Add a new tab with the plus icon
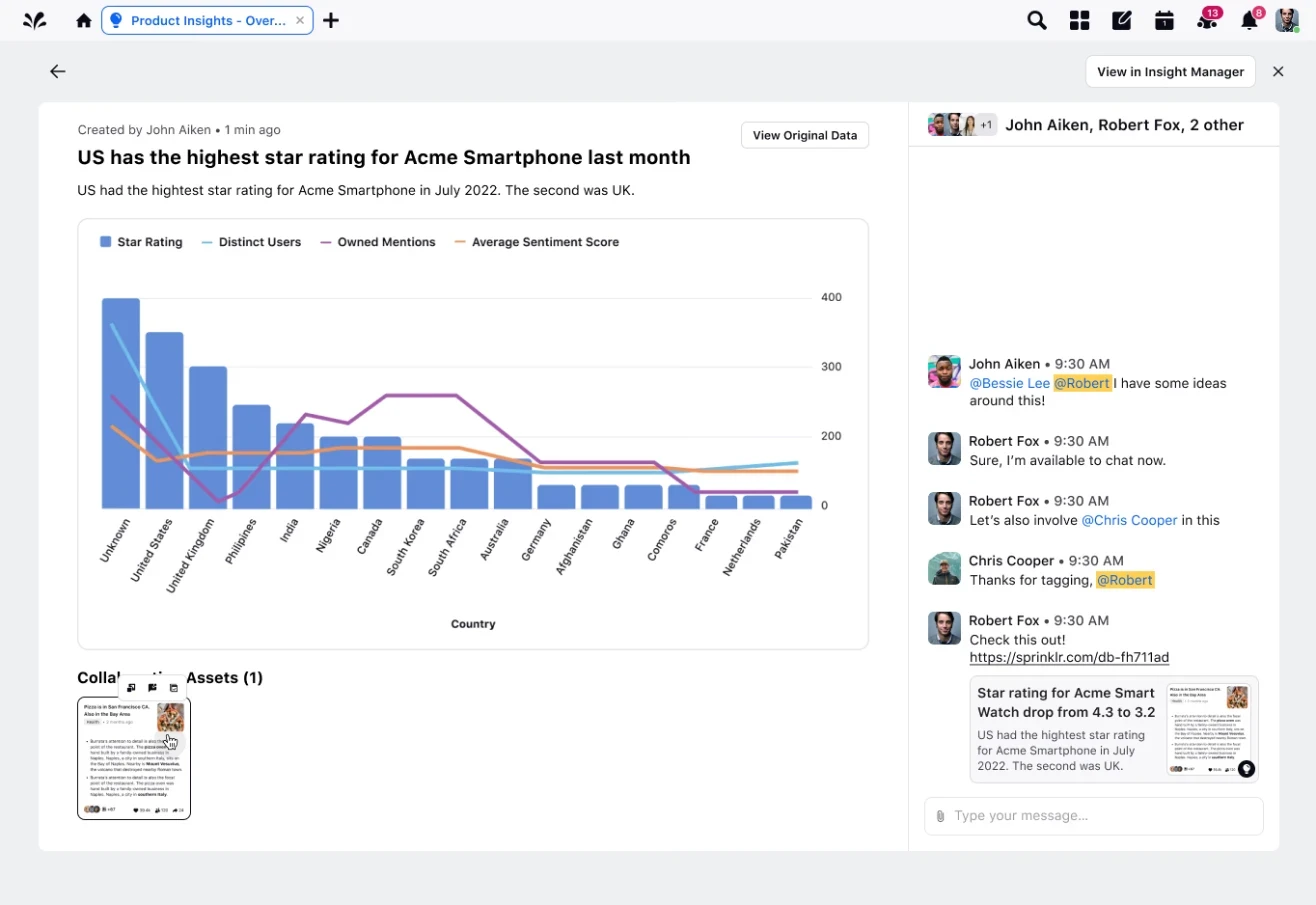The height and width of the screenshot is (905, 1316). coord(331,20)
